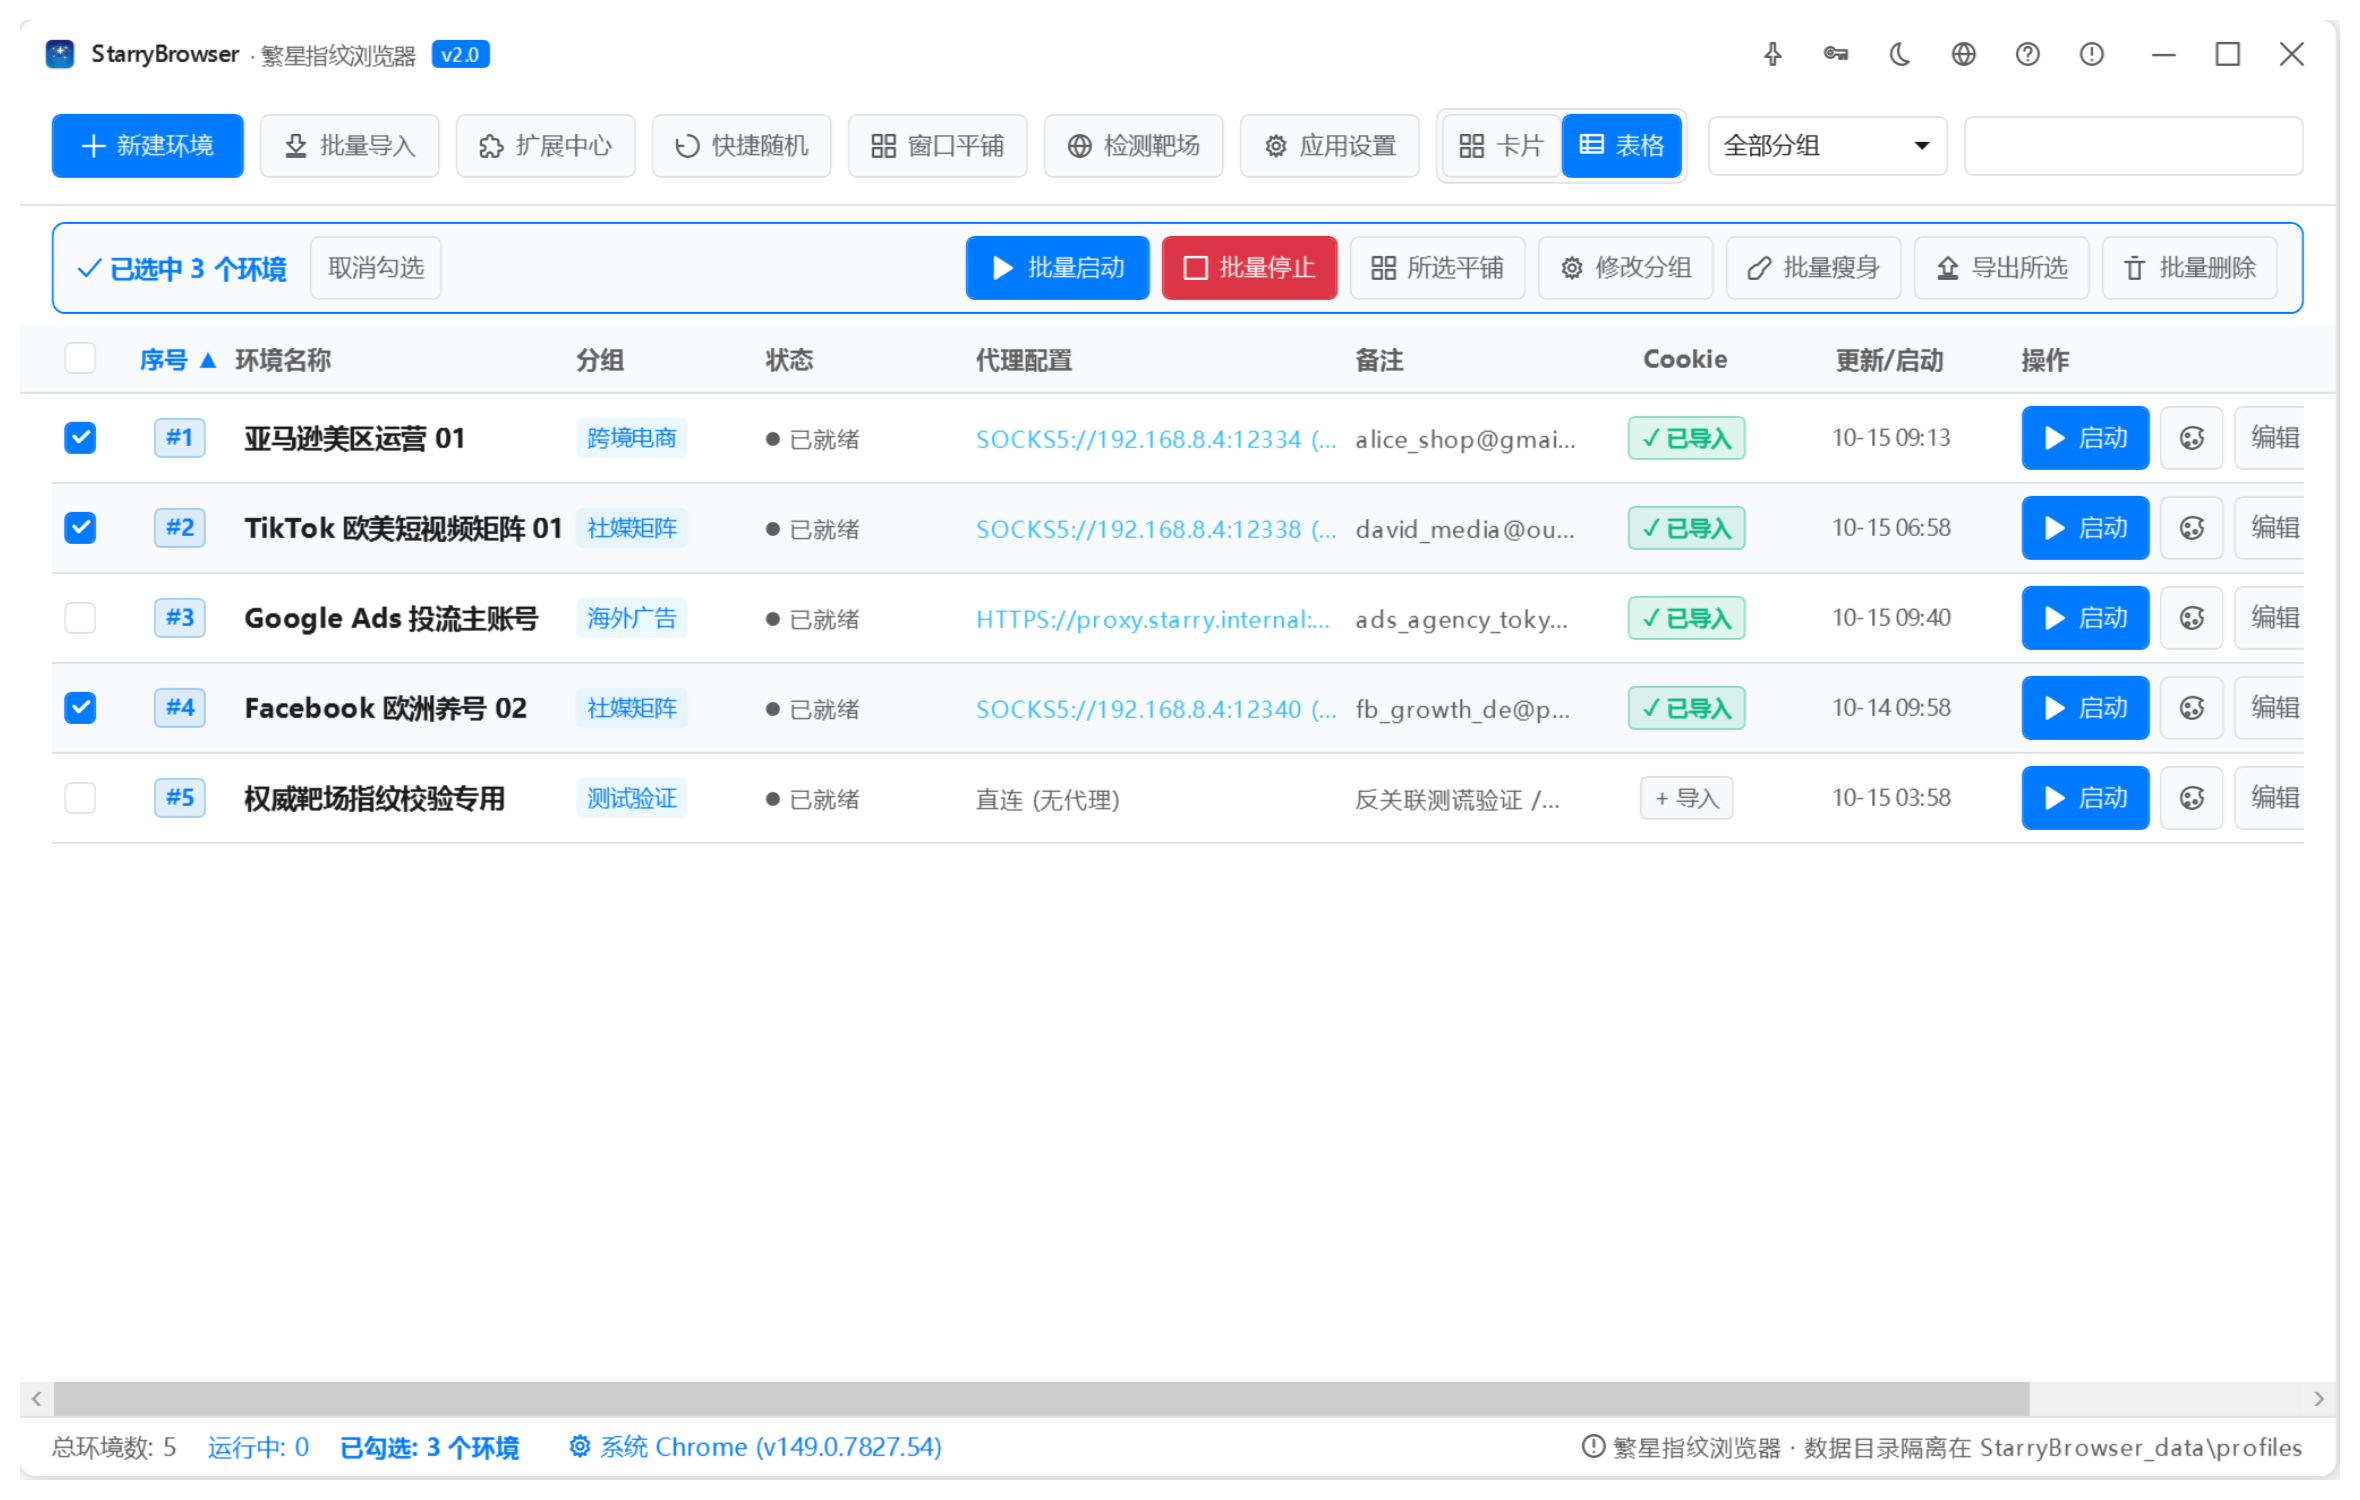Viewport: 2360px width, 1500px height.
Task: Open fingerprint icon for Google Ads 投流主账号
Action: (x=2192, y=618)
